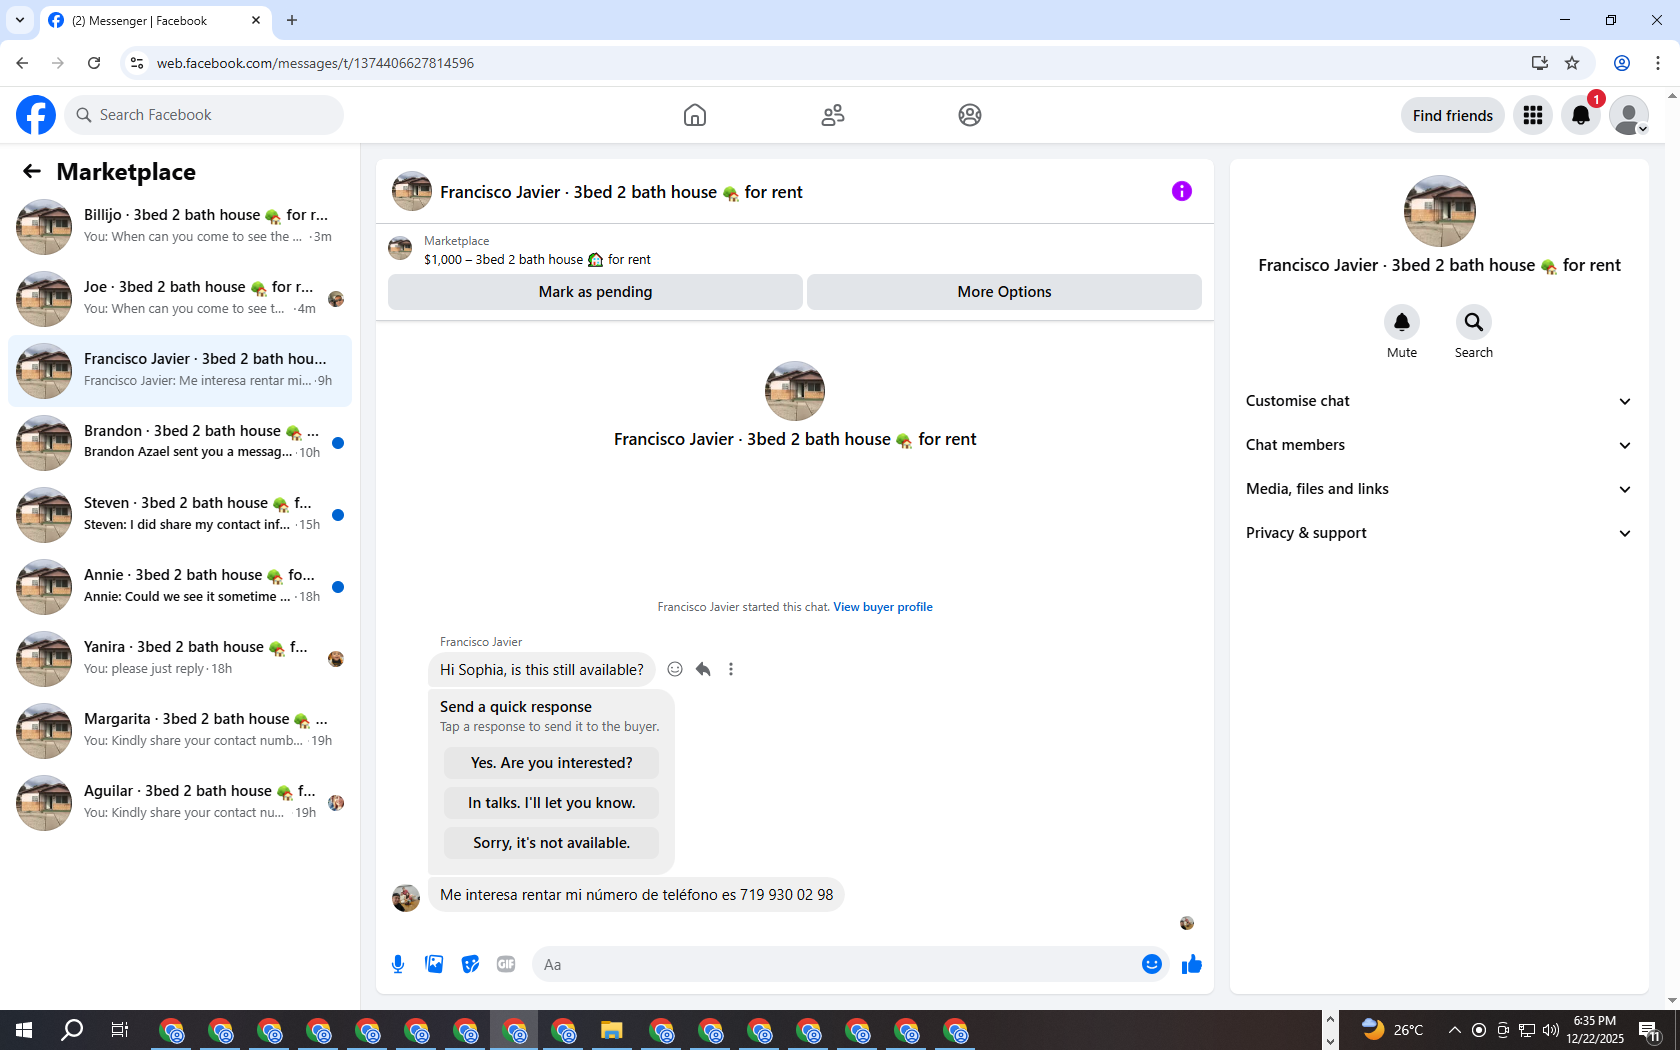
Task: Click the More Options button
Action: 1004,292
